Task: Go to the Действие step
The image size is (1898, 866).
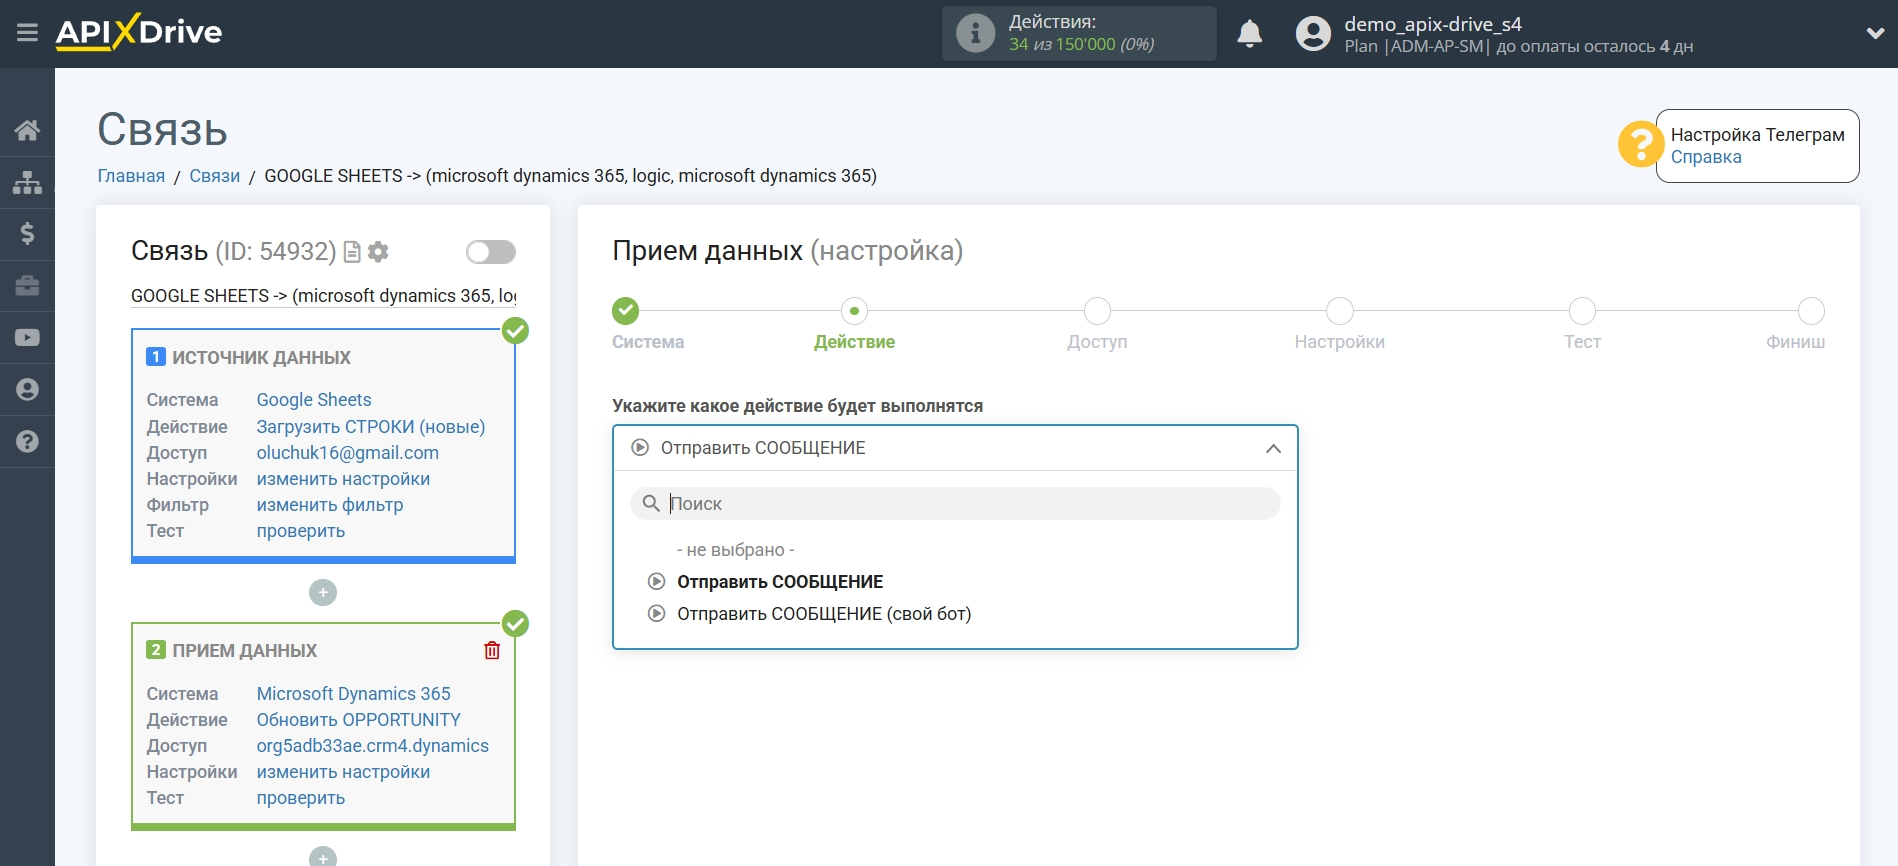Action: (x=854, y=311)
